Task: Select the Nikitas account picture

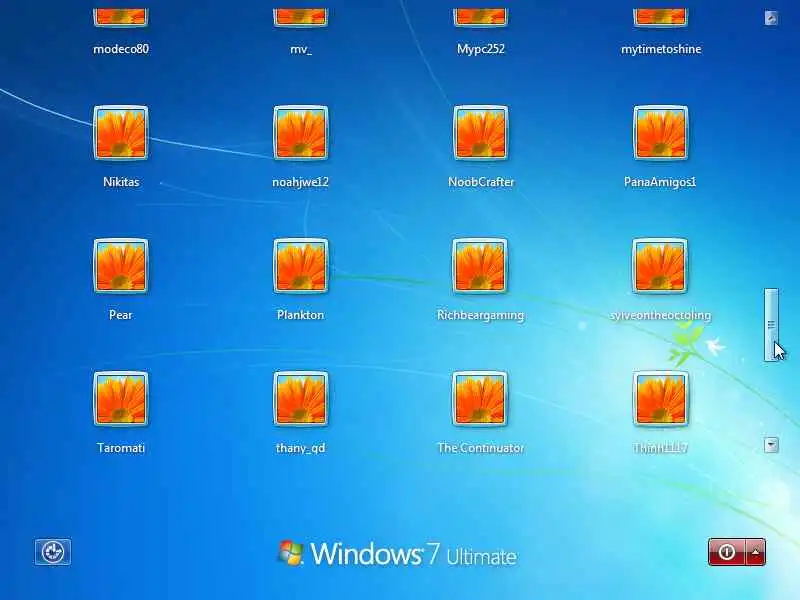Action: coord(121,133)
